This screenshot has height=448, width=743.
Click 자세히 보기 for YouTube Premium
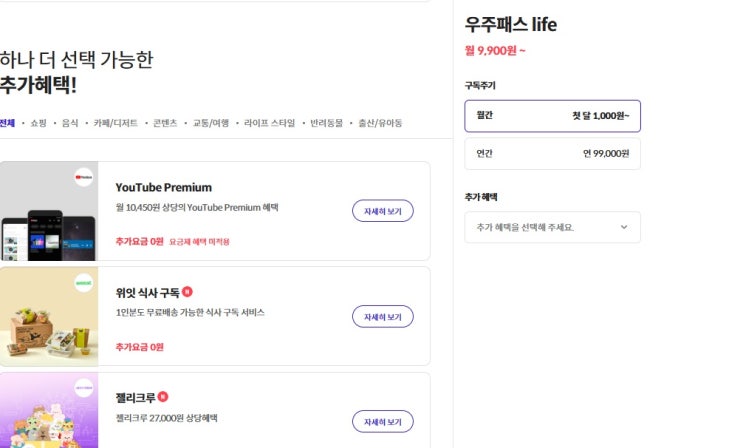(x=382, y=211)
